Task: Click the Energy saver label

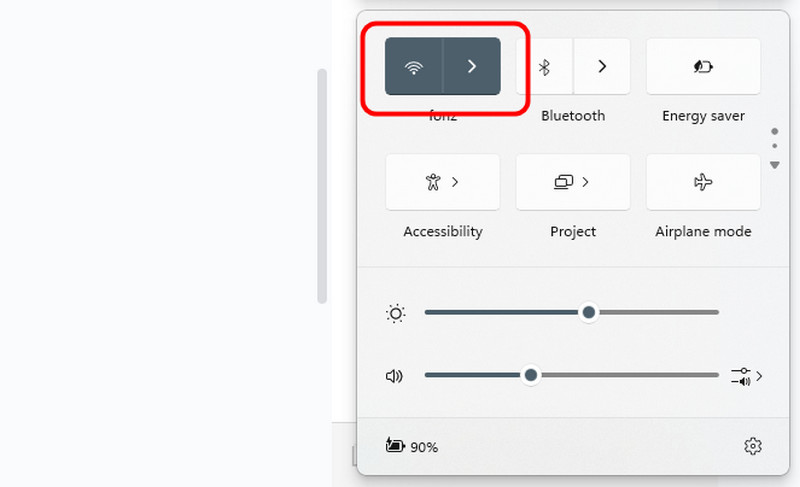Action: tap(703, 116)
